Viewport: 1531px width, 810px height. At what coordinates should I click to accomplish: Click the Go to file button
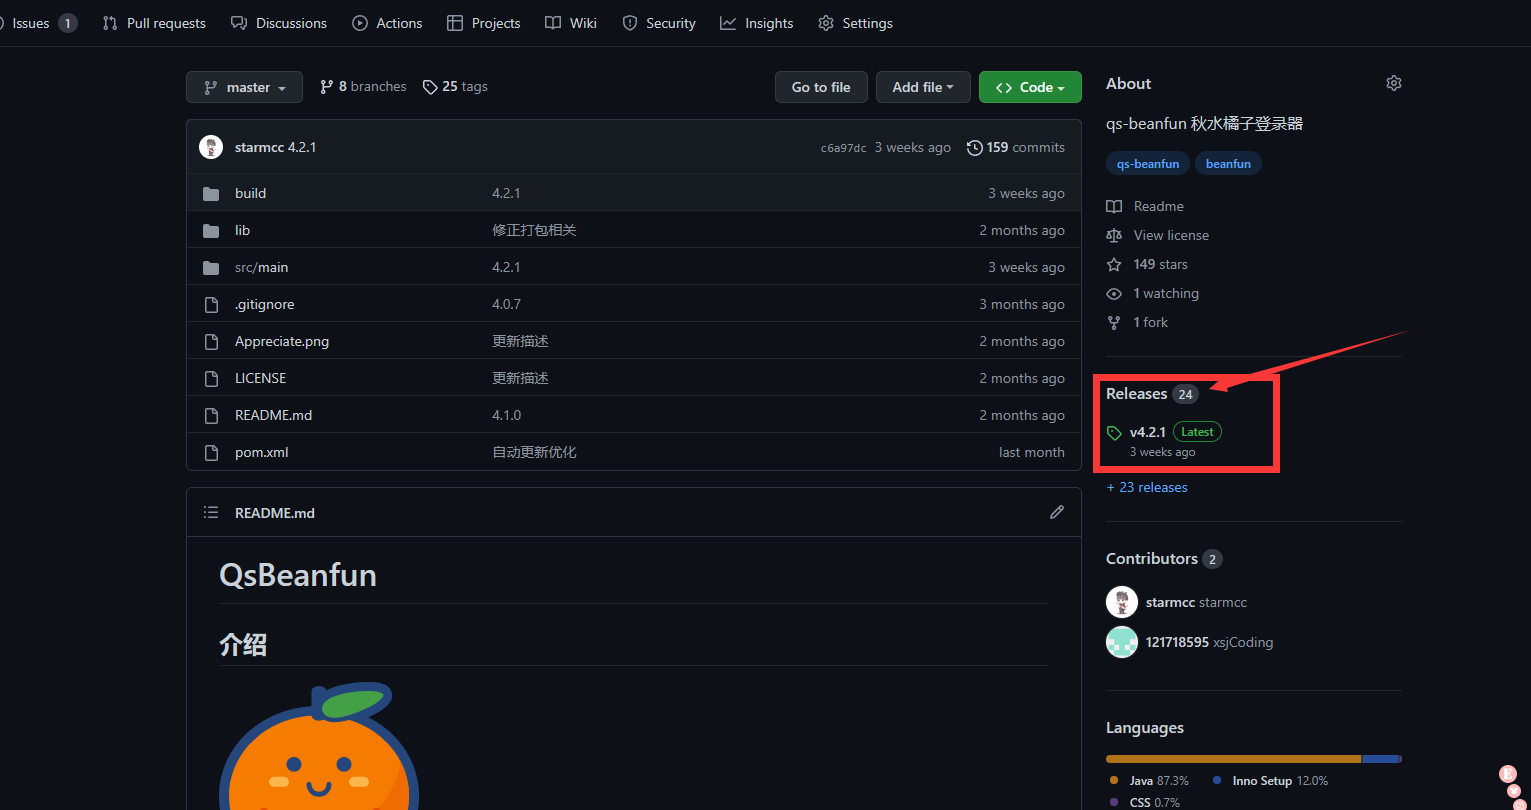[x=820, y=87]
